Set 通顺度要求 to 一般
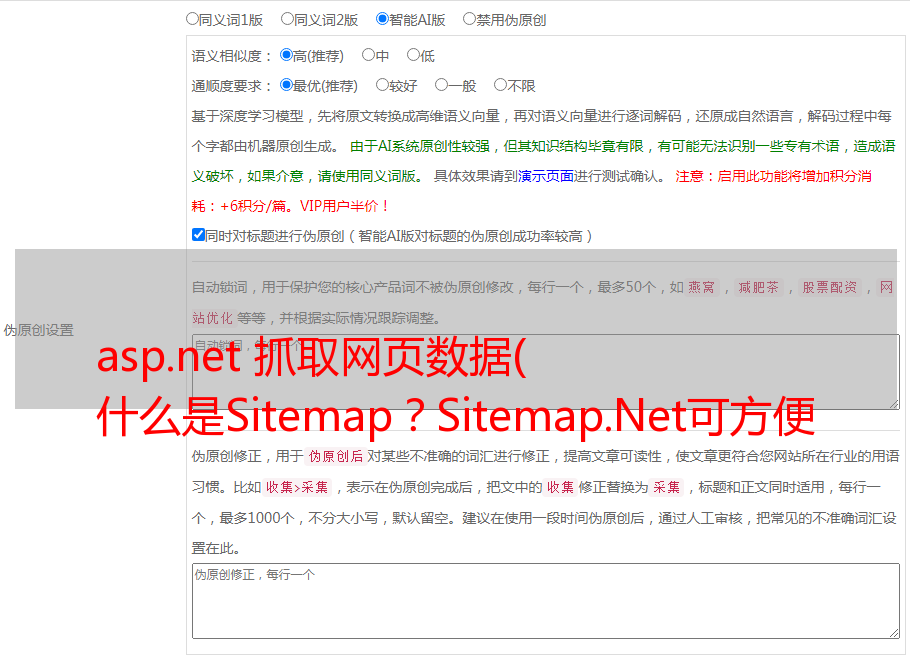 click(442, 85)
